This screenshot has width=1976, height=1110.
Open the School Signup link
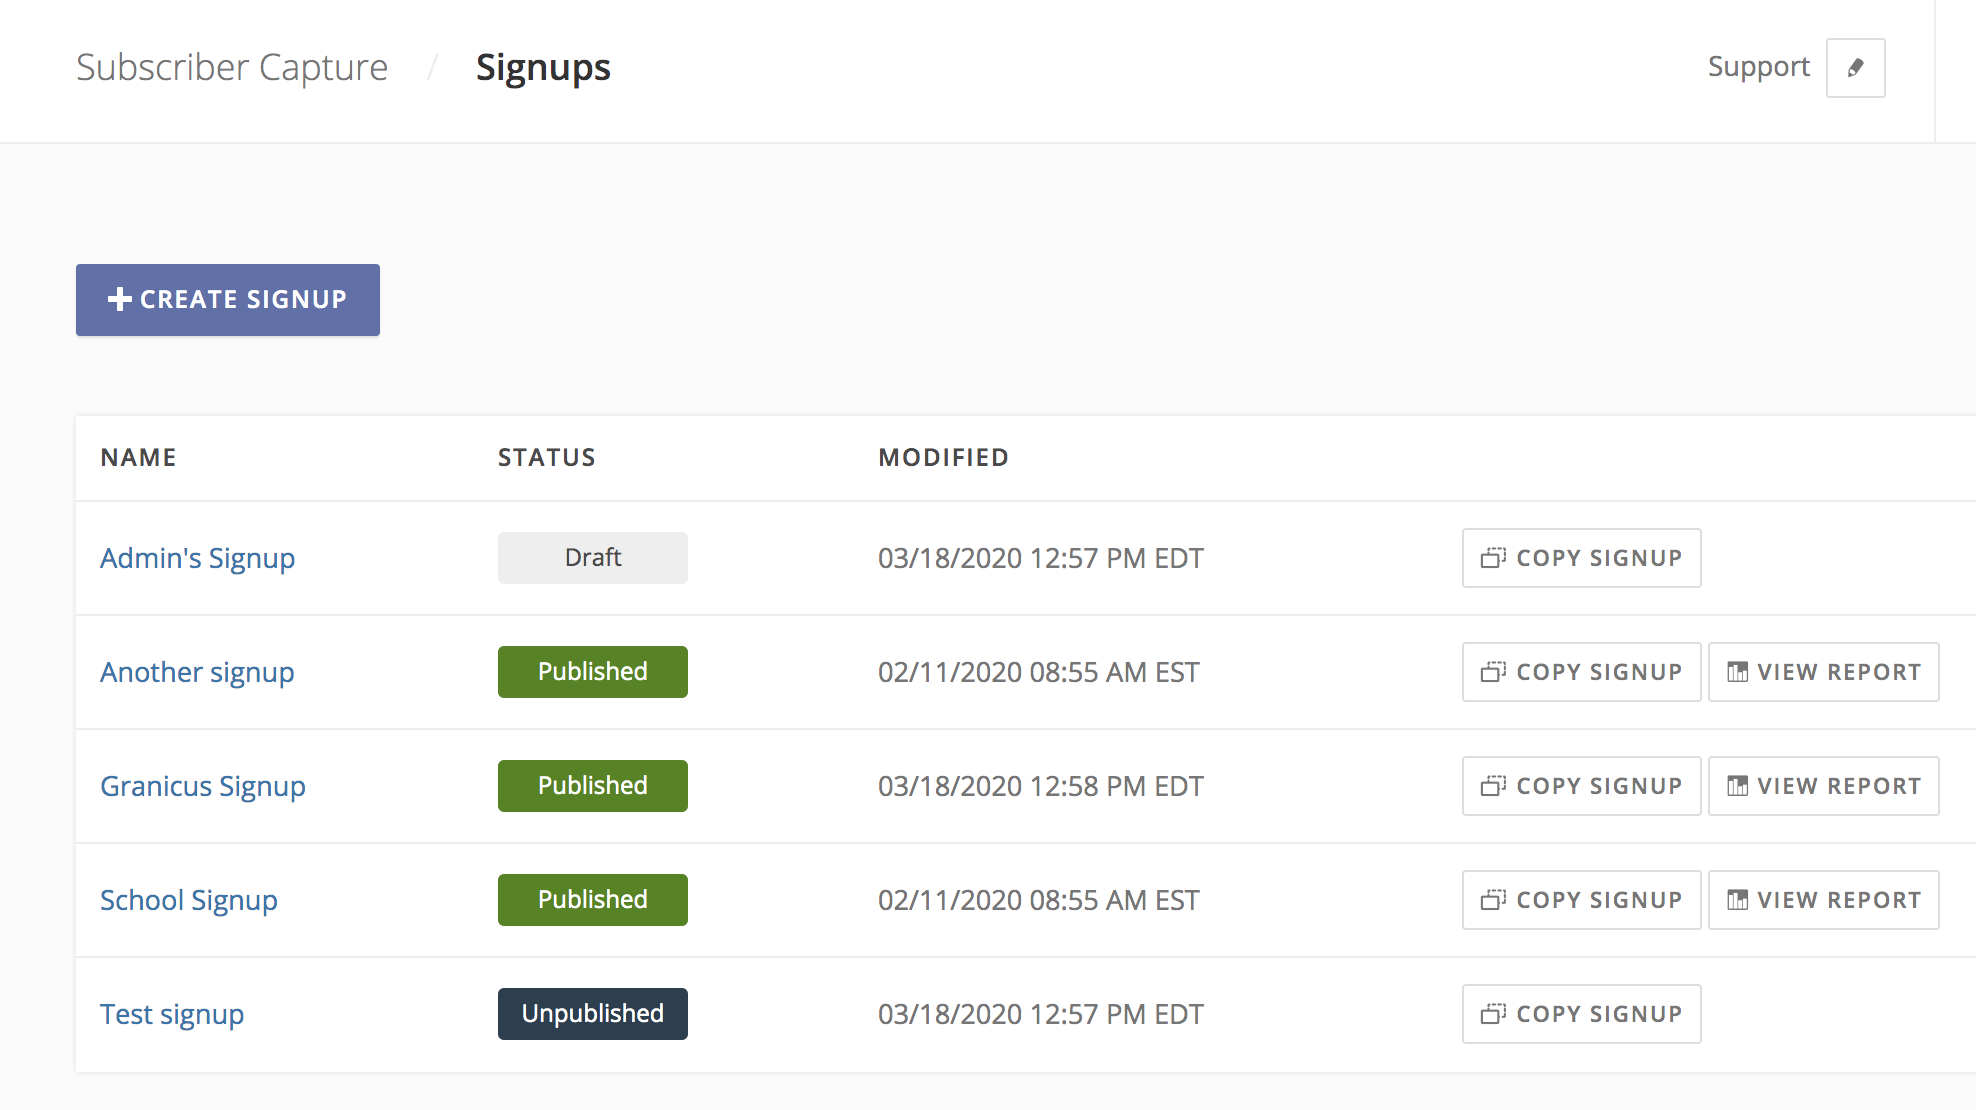[189, 900]
